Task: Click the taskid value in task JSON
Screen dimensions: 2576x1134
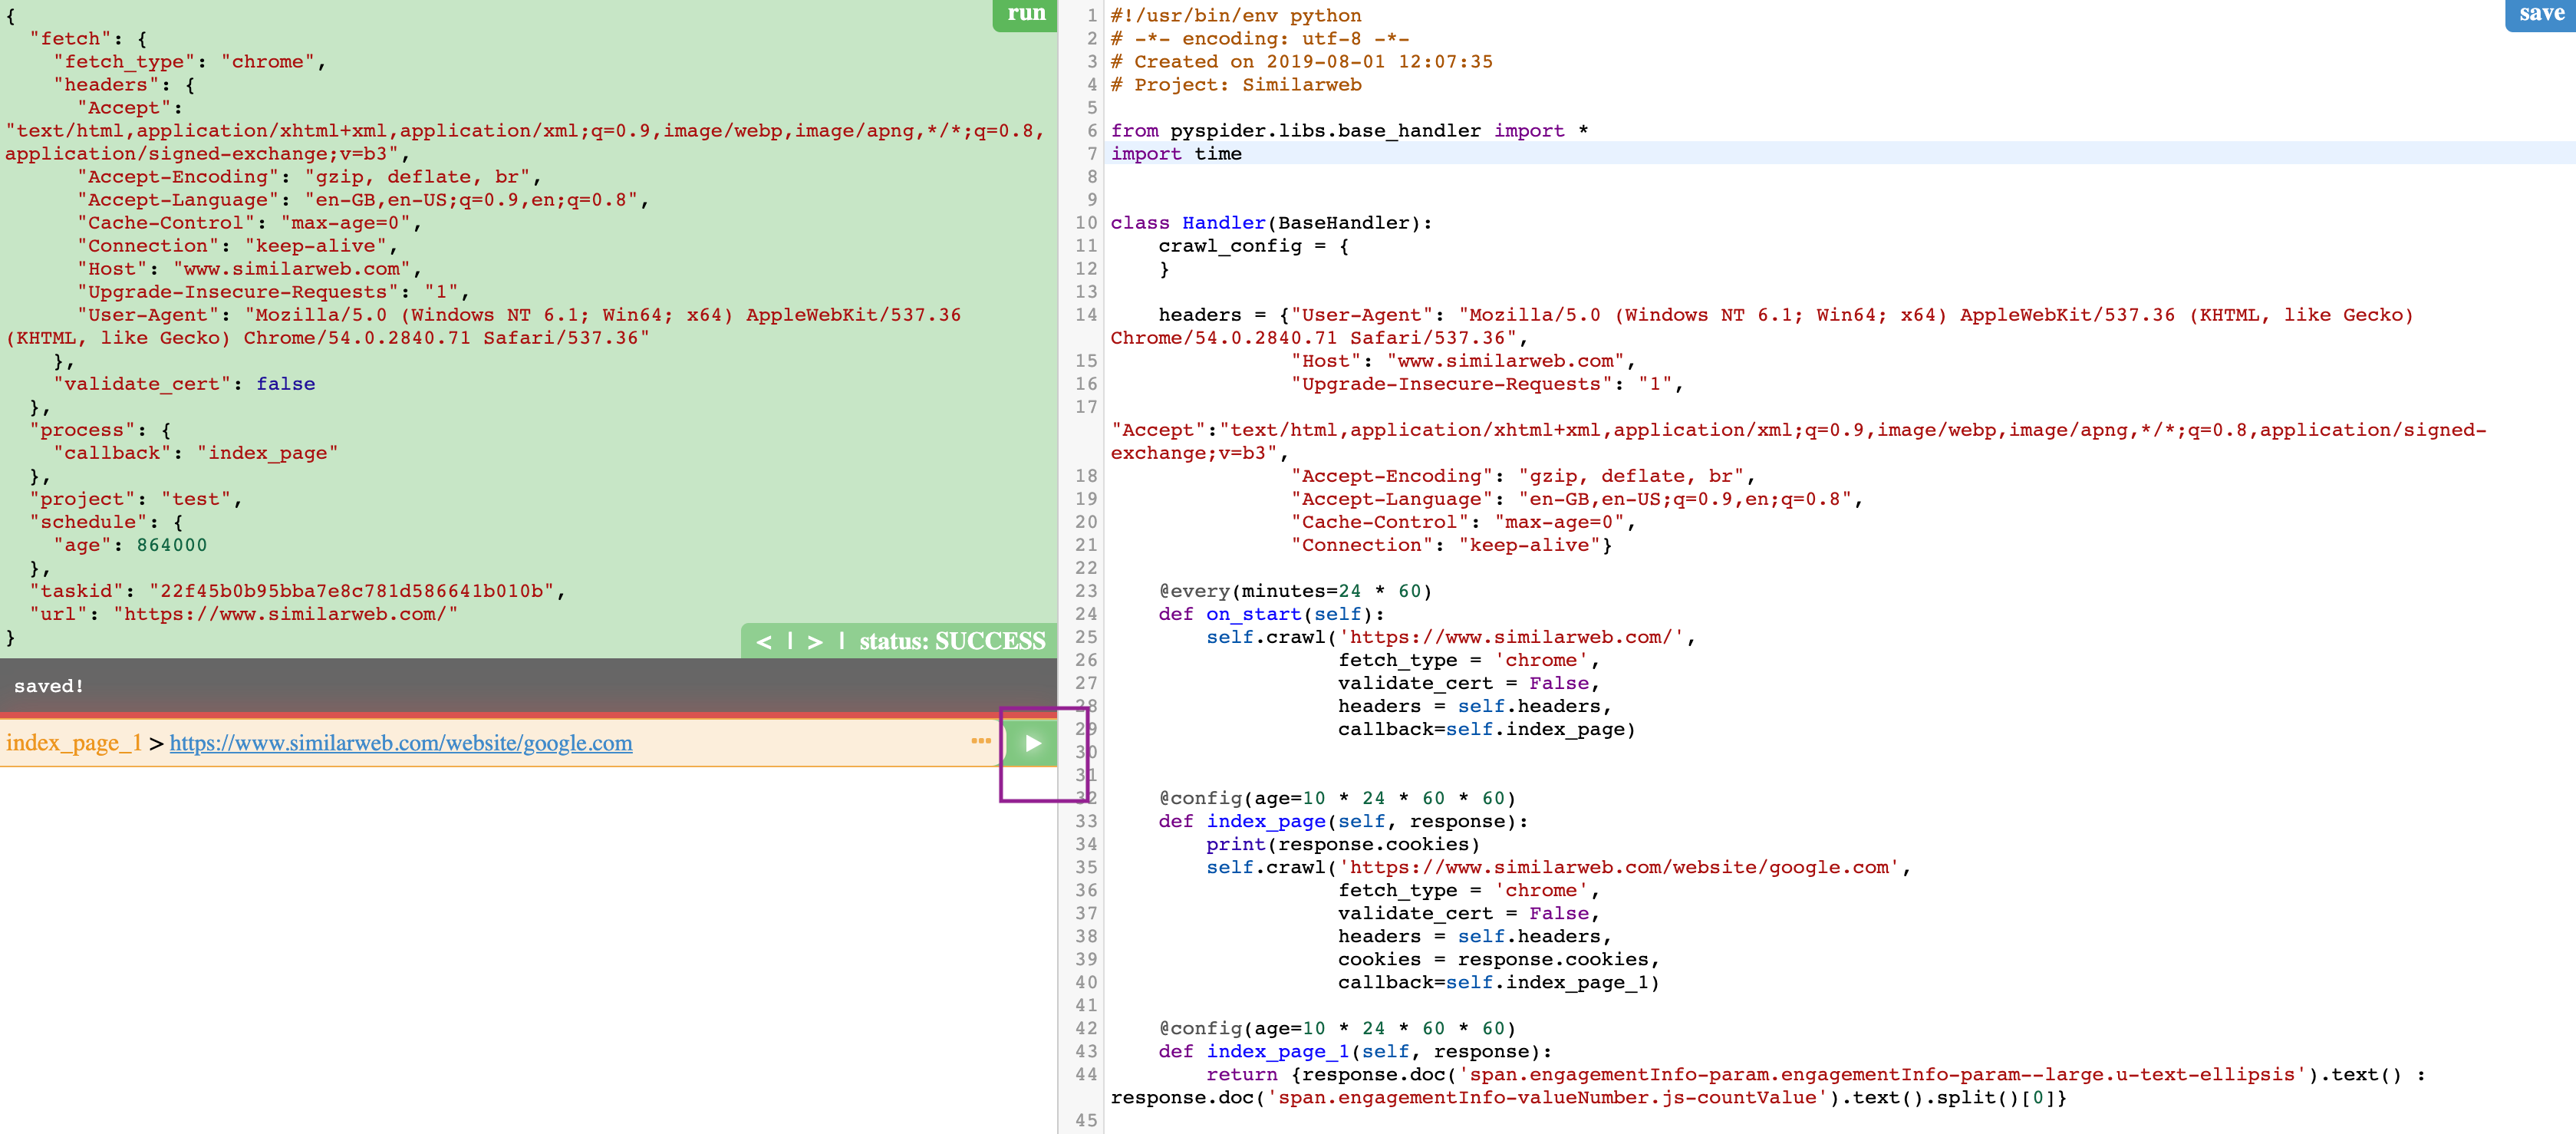Action: (x=352, y=591)
